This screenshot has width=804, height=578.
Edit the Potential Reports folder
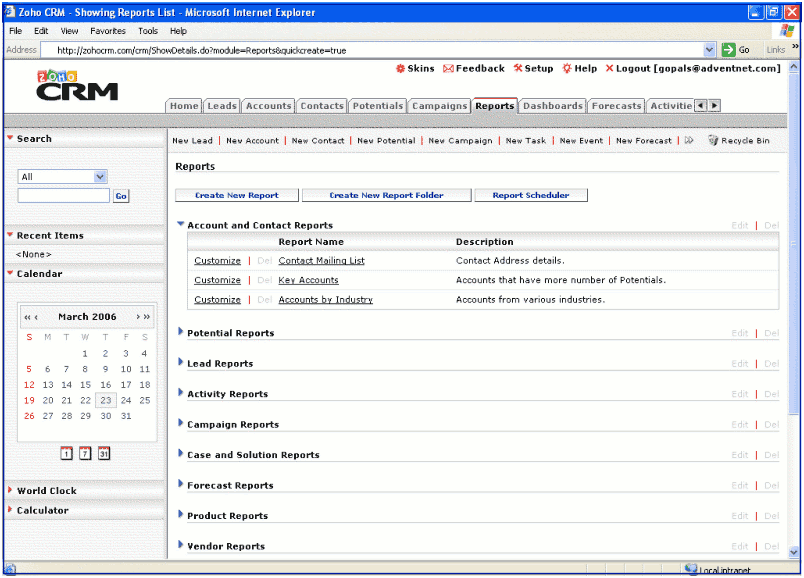pyautogui.click(x=739, y=333)
